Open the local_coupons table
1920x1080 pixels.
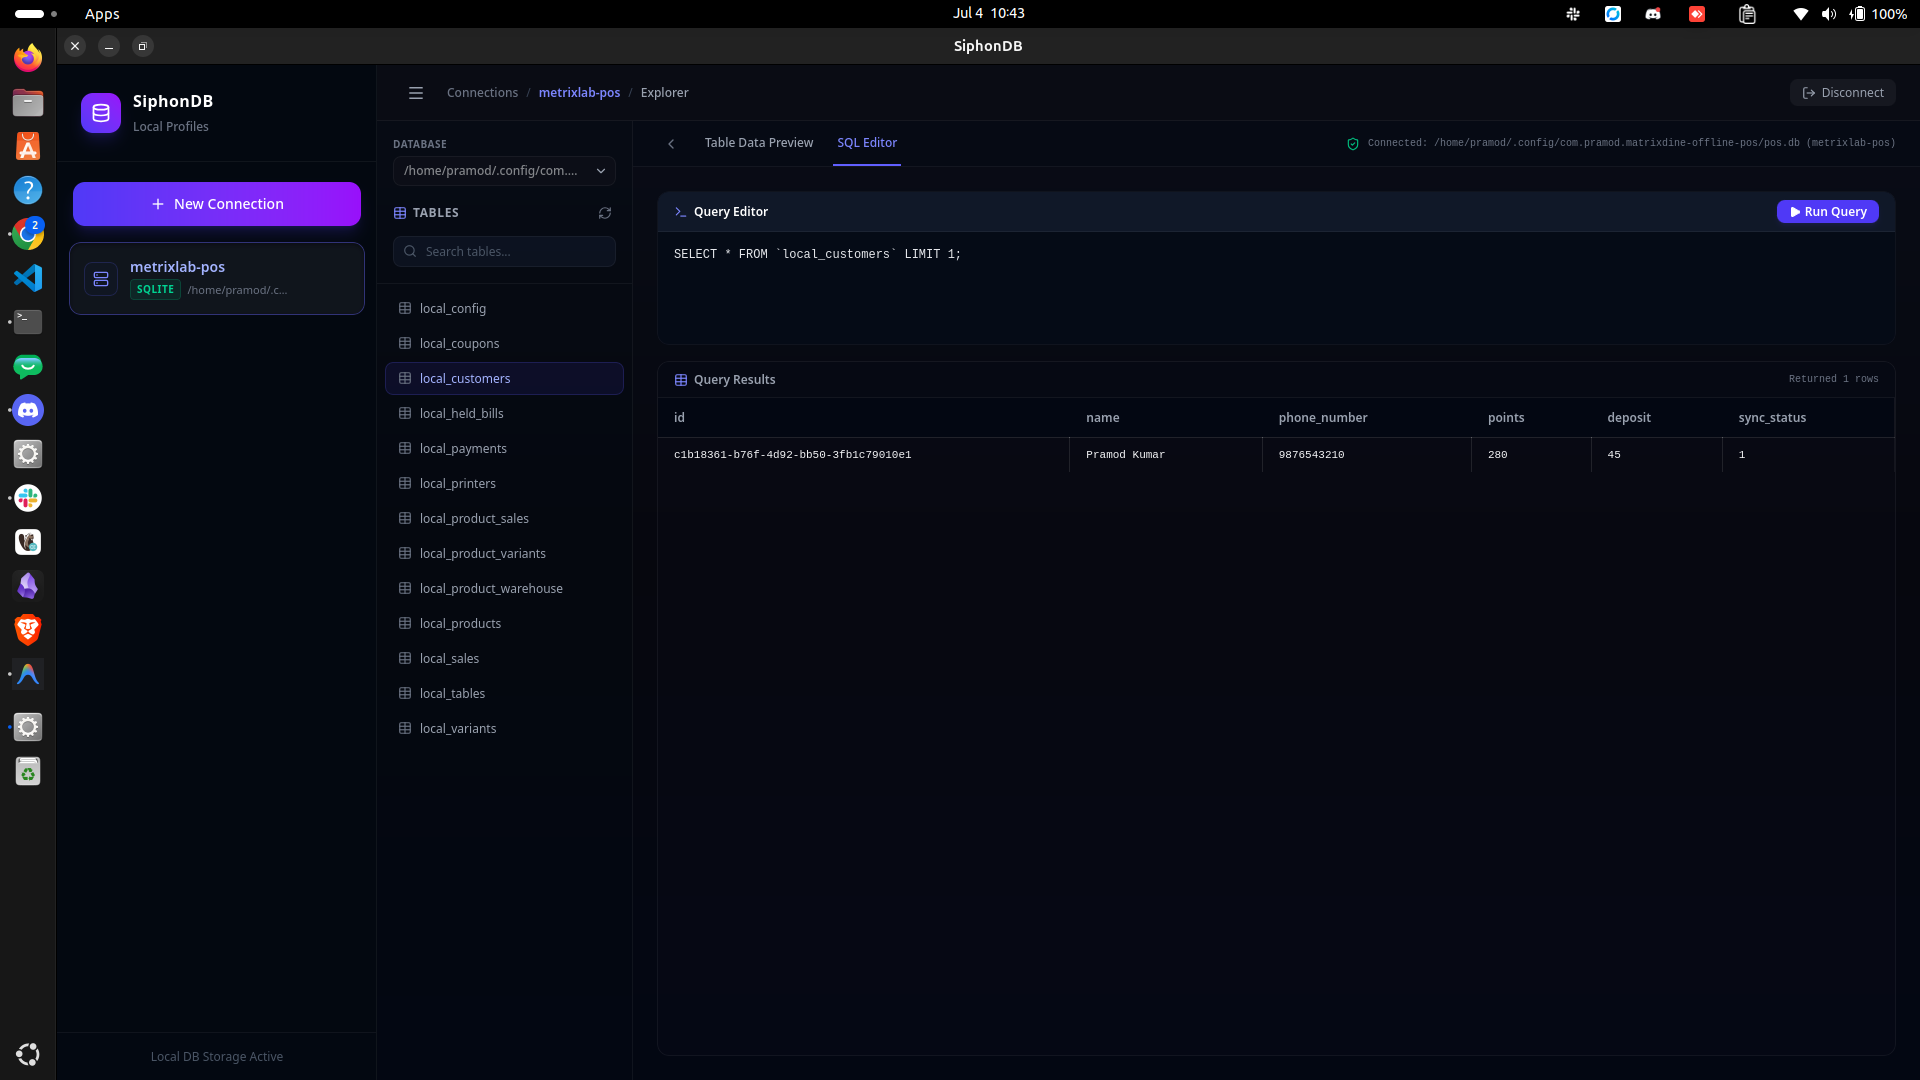point(504,344)
